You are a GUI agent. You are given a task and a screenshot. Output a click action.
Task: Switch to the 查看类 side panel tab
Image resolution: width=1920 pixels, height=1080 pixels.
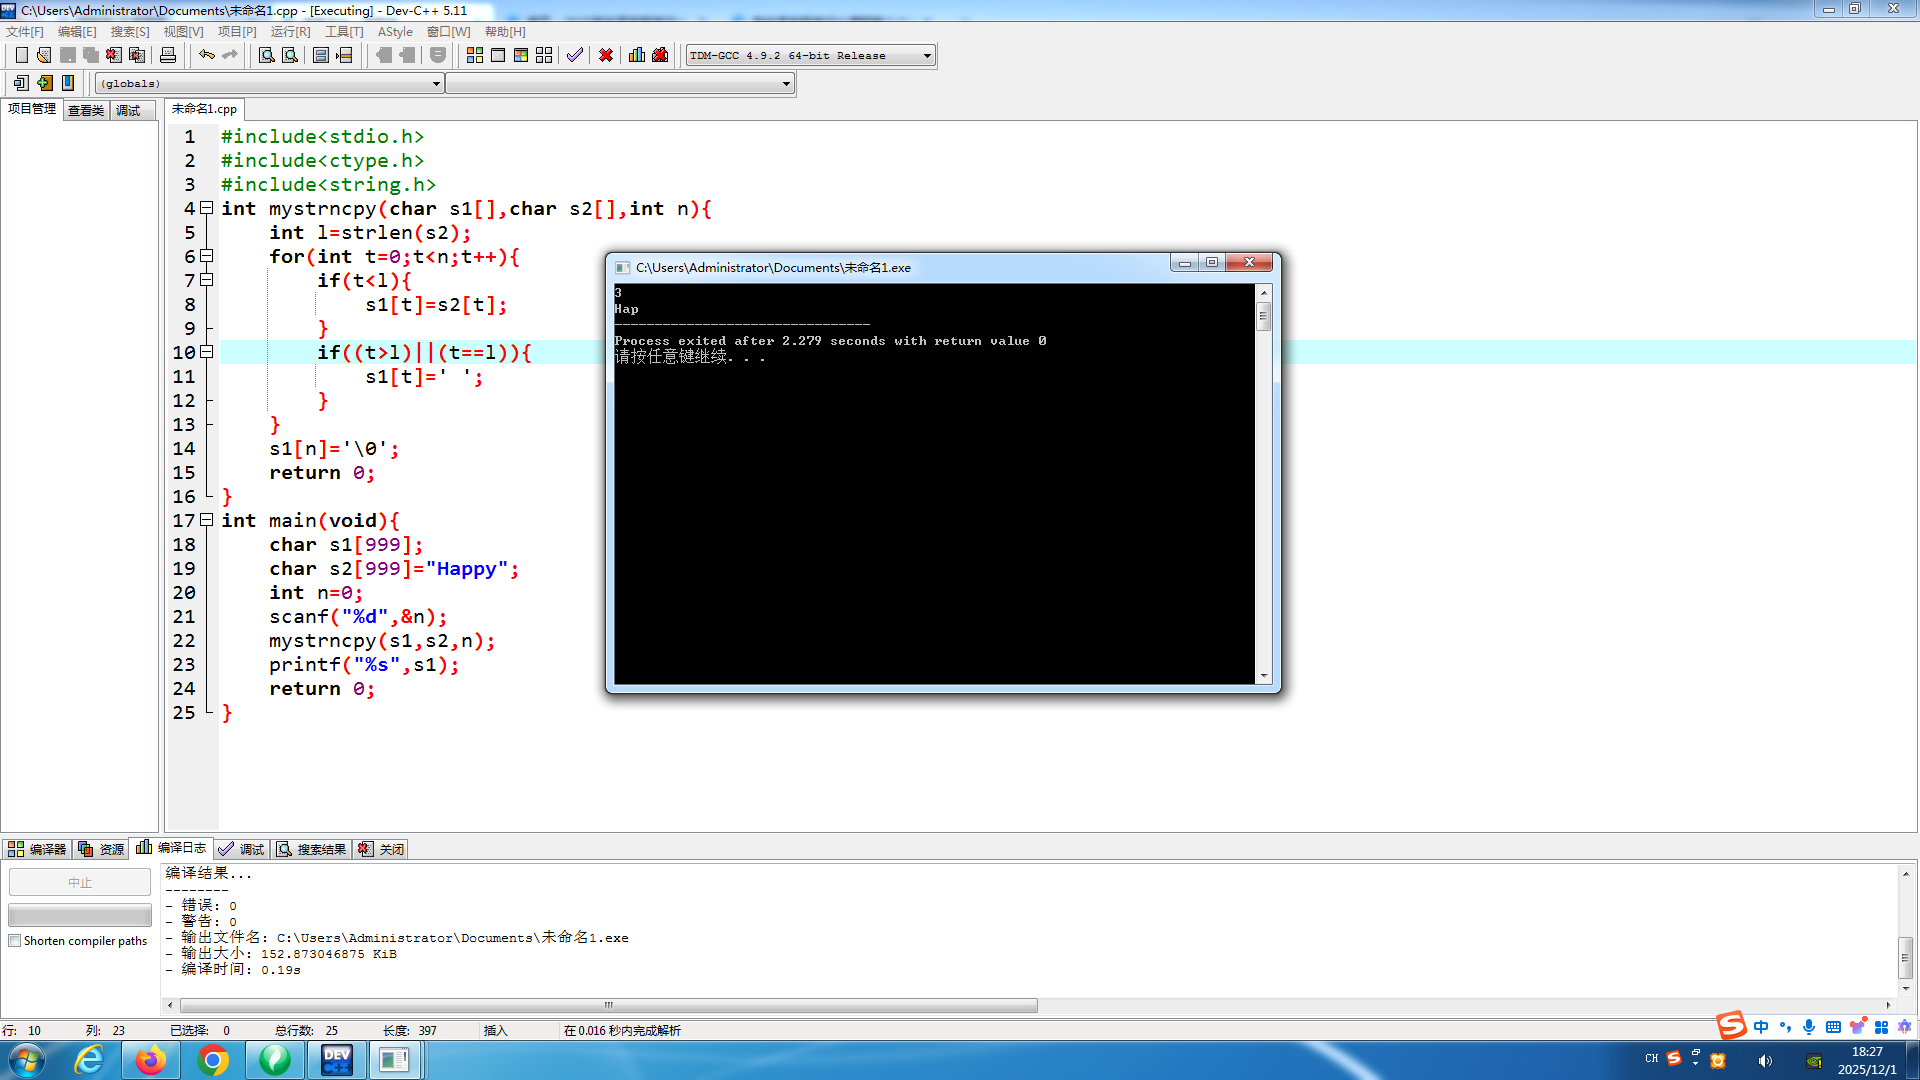(x=86, y=110)
